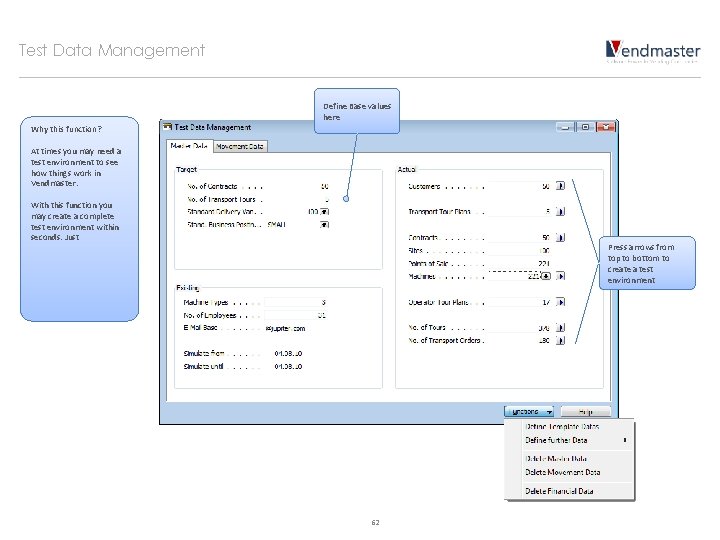Image resolution: width=720 pixels, height=540 pixels.
Task: Click the arrow button beside Customers
Action: (x=560, y=186)
